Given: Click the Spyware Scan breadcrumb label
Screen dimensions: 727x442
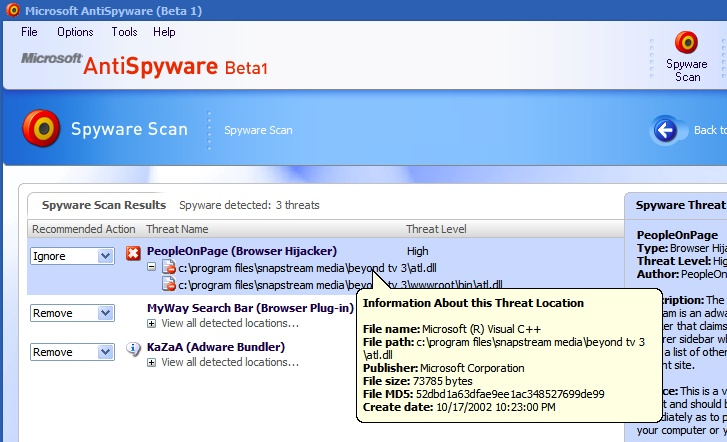Looking at the screenshot, I should (258, 130).
